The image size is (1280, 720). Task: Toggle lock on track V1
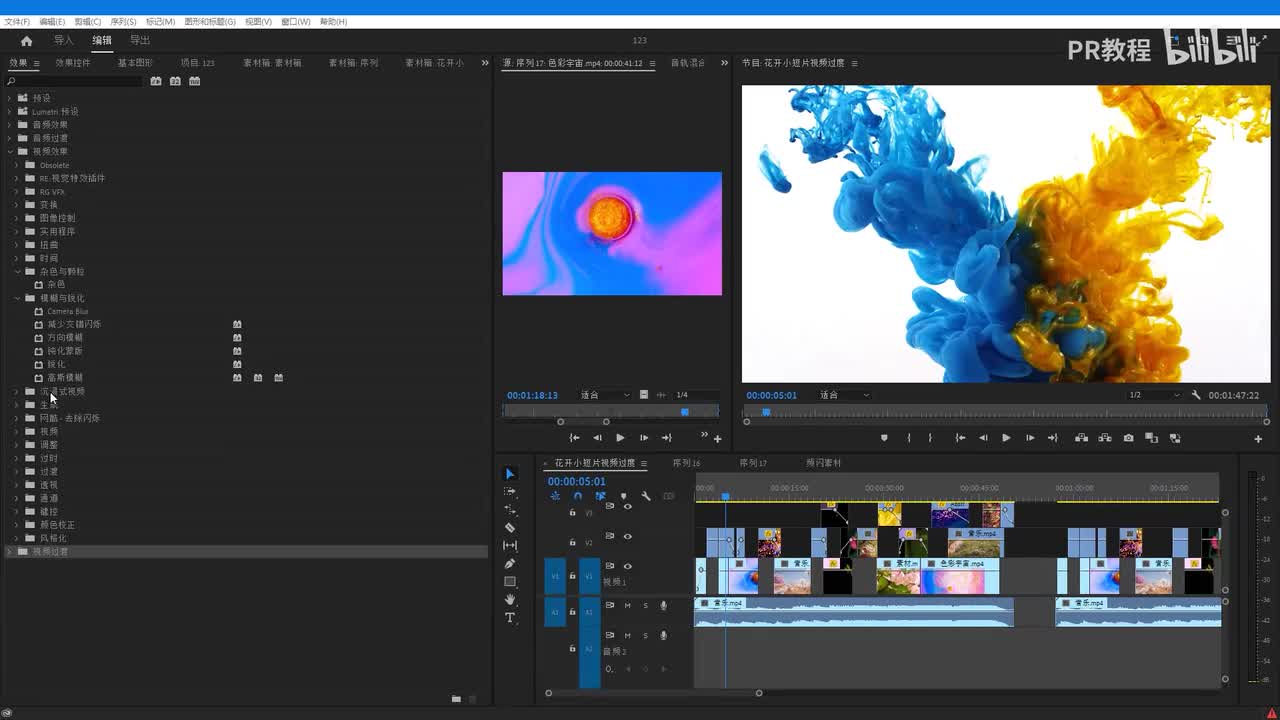(572, 575)
